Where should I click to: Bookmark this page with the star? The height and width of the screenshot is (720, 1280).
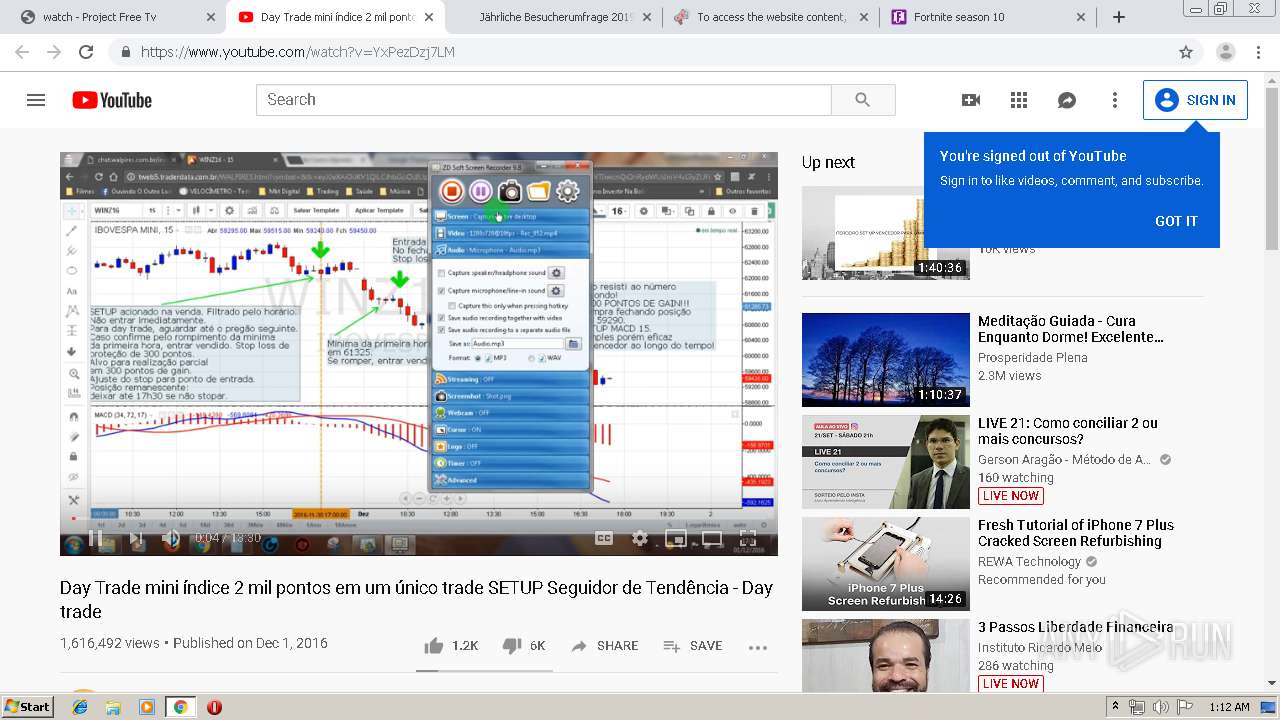[x=1186, y=52]
